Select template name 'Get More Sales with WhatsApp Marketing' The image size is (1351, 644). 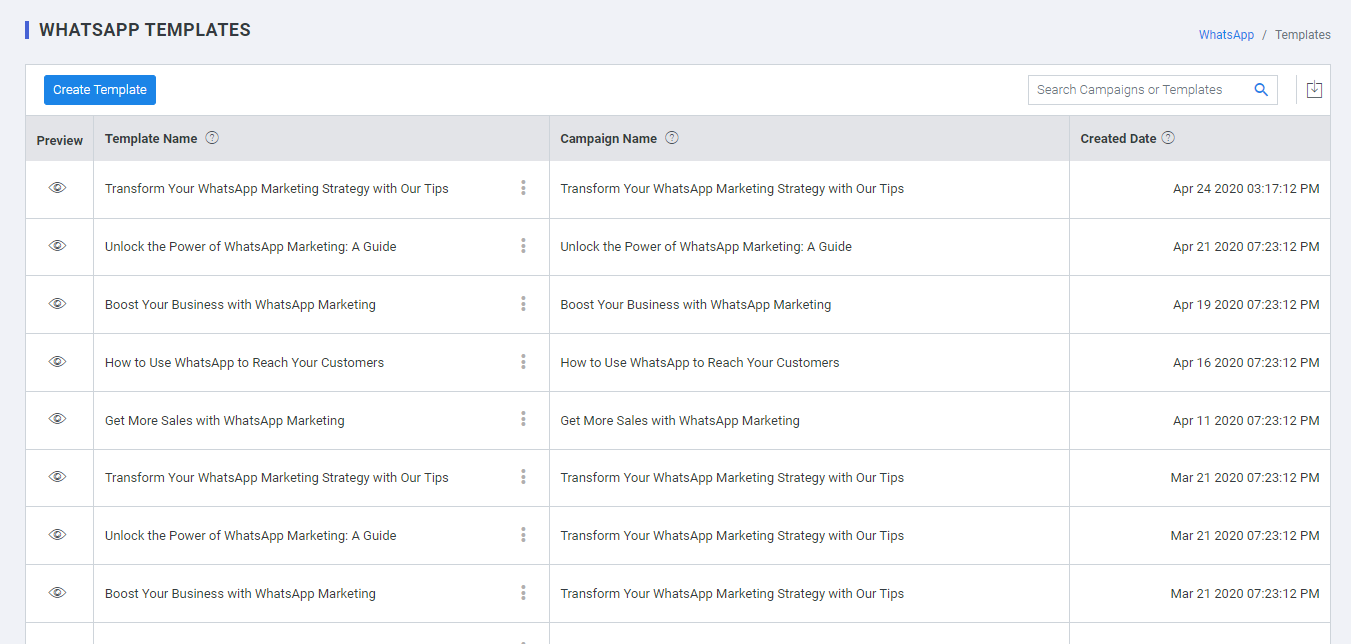coord(225,421)
